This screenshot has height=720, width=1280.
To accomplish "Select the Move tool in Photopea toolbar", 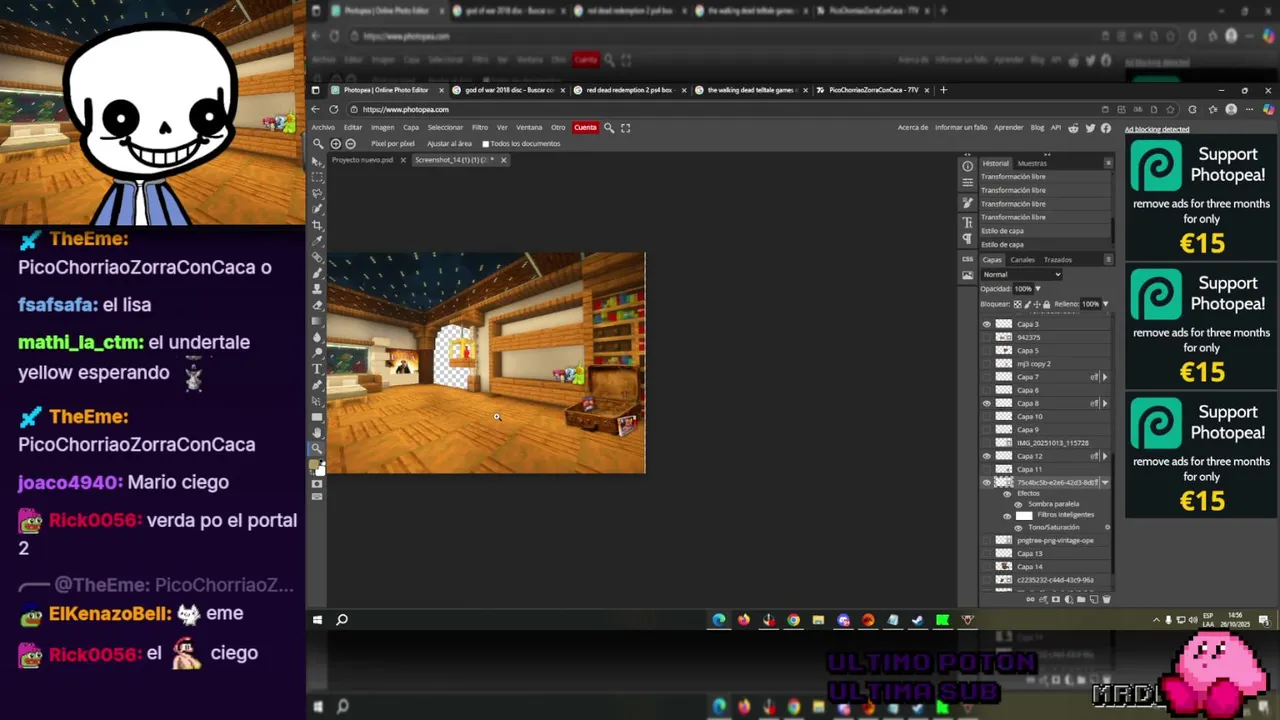I will (317, 162).
